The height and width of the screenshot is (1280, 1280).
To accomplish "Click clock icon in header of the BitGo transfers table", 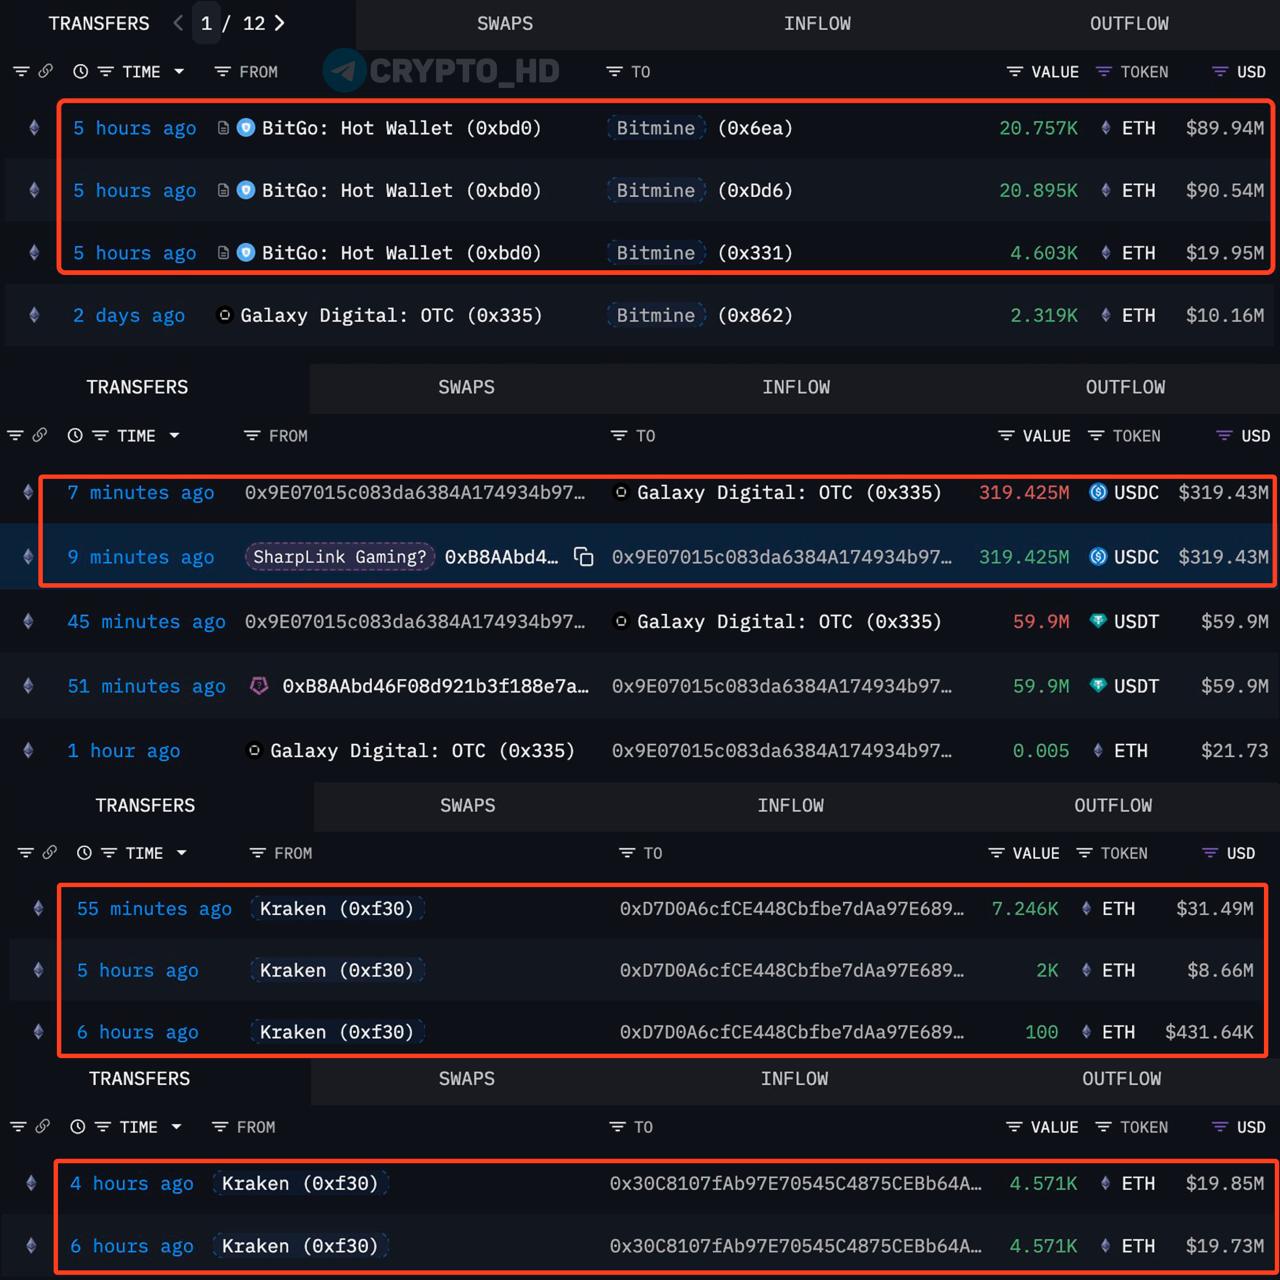I will (x=81, y=72).
